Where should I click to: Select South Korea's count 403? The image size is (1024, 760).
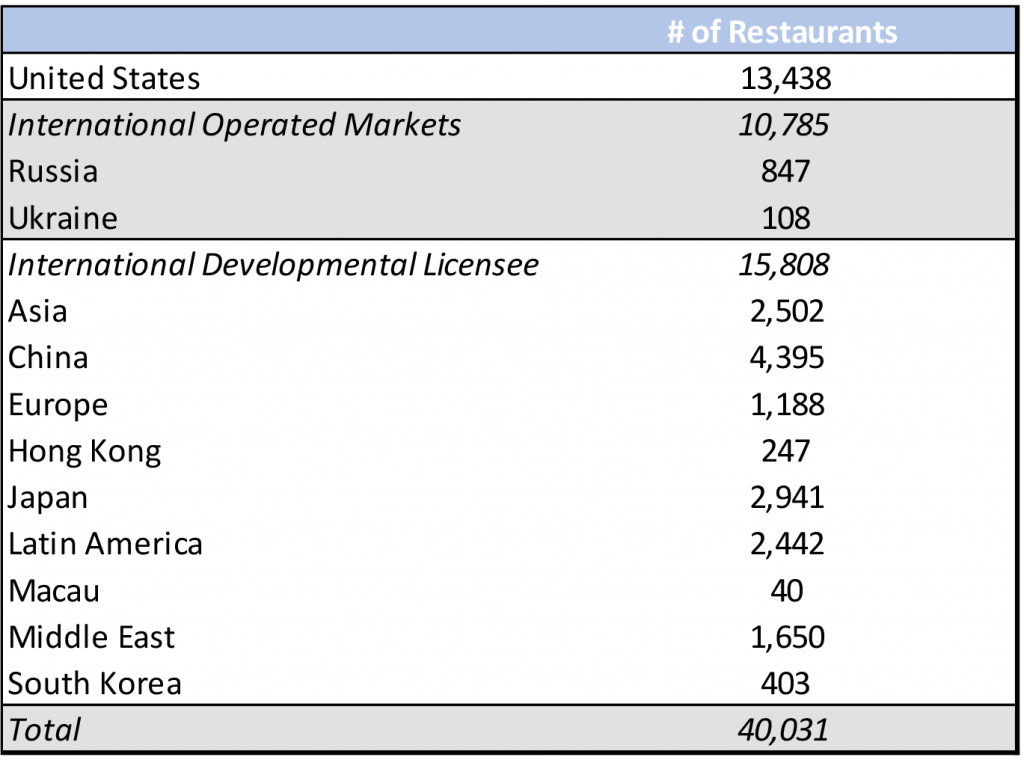click(x=786, y=684)
